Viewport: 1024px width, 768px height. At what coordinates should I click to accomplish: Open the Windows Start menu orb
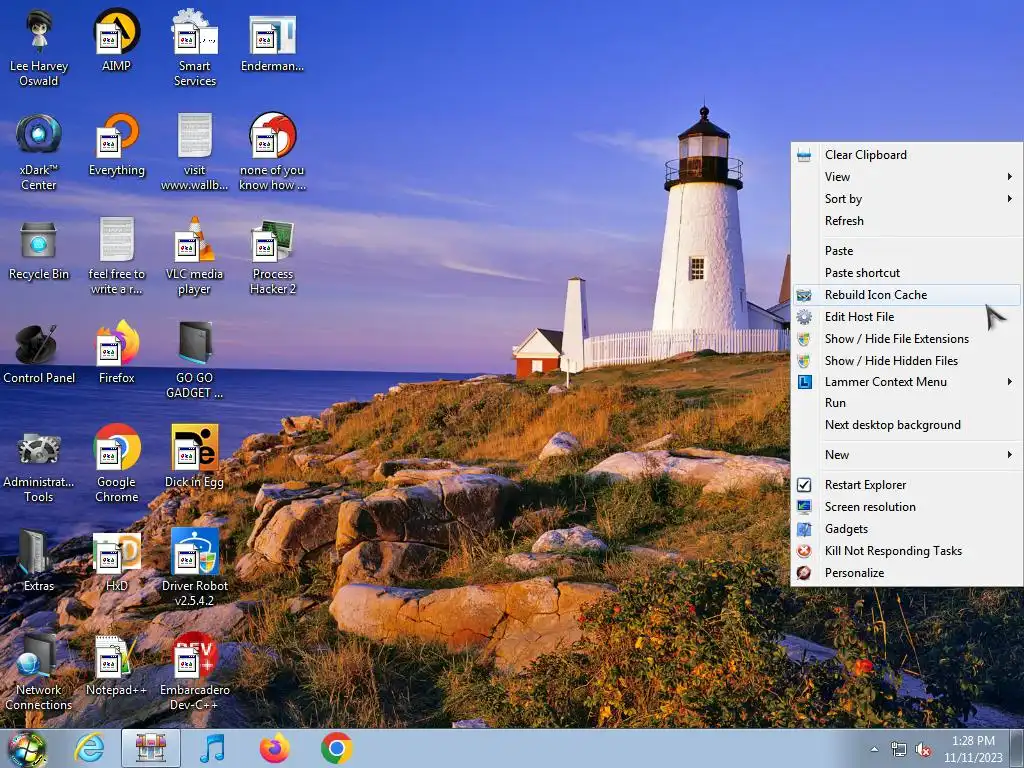click(x=26, y=748)
